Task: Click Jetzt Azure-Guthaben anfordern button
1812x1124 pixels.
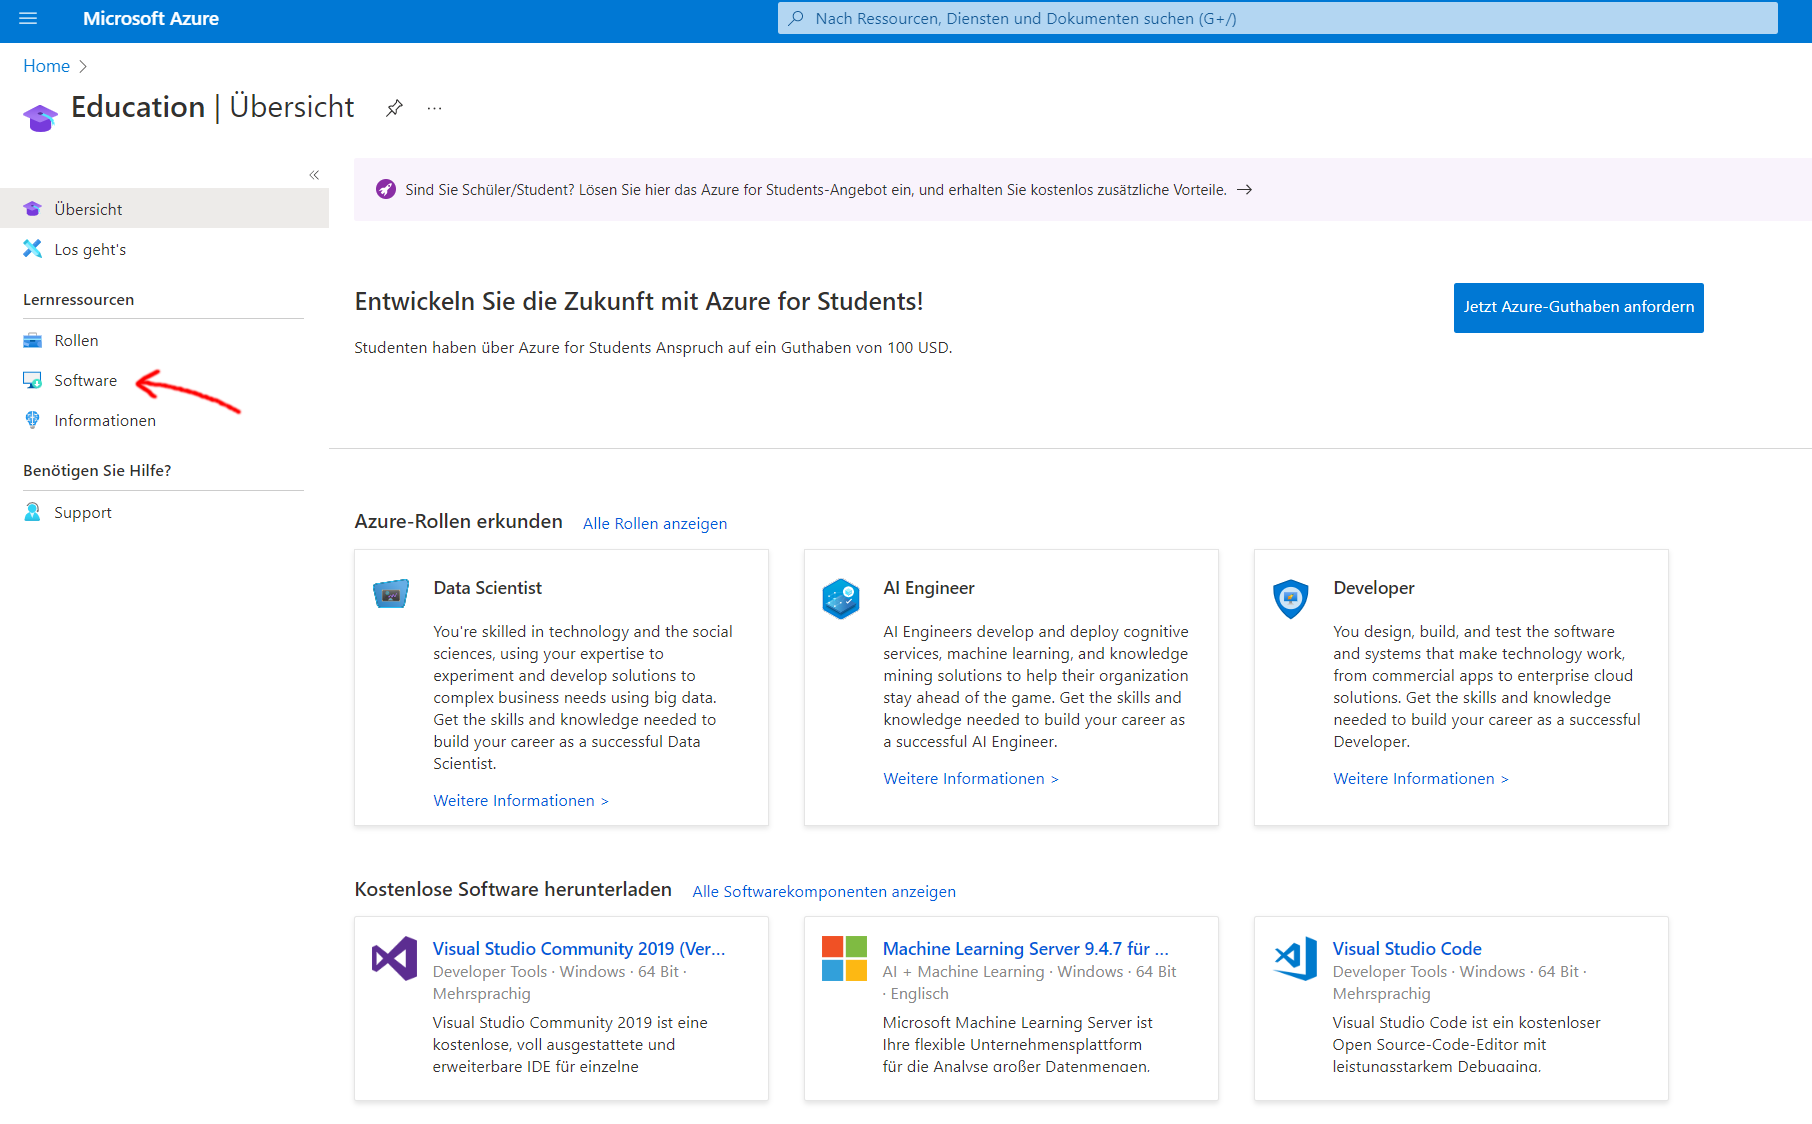Action: point(1578,307)
